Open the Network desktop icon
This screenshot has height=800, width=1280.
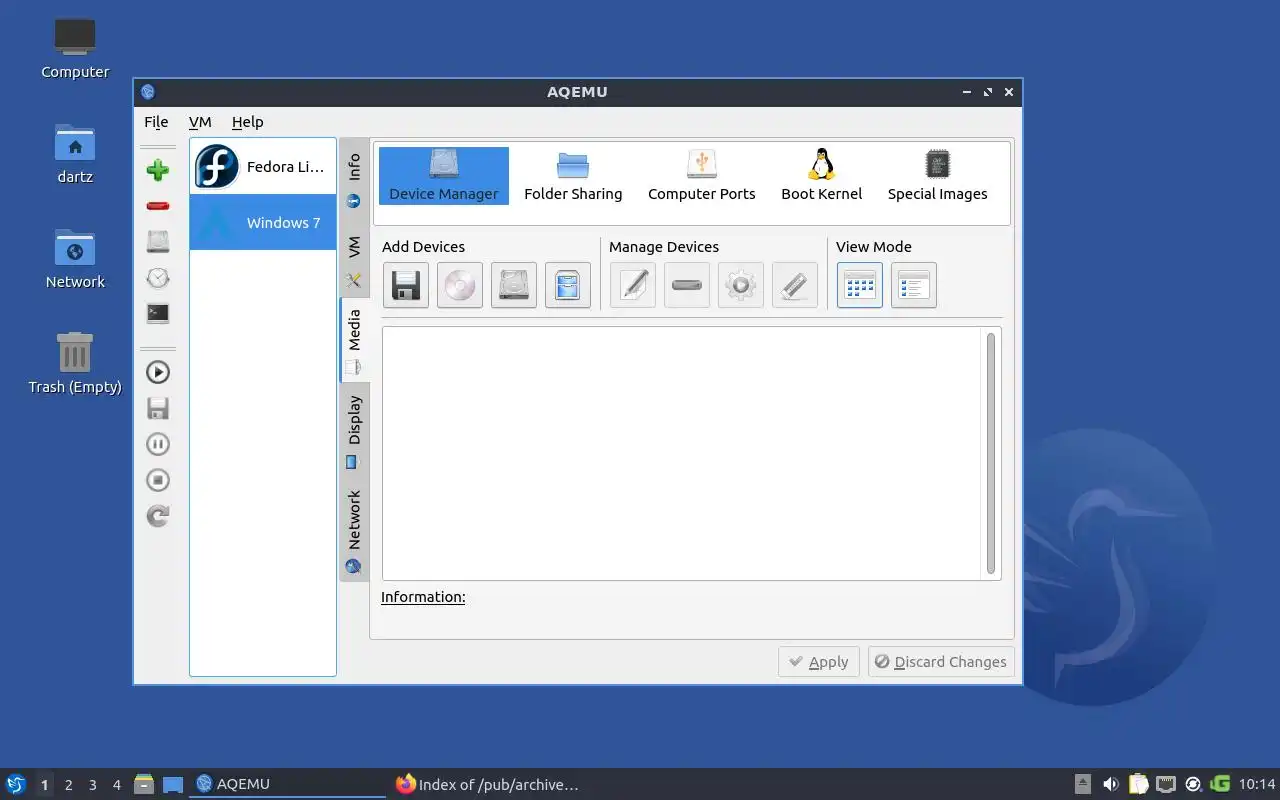75,259
